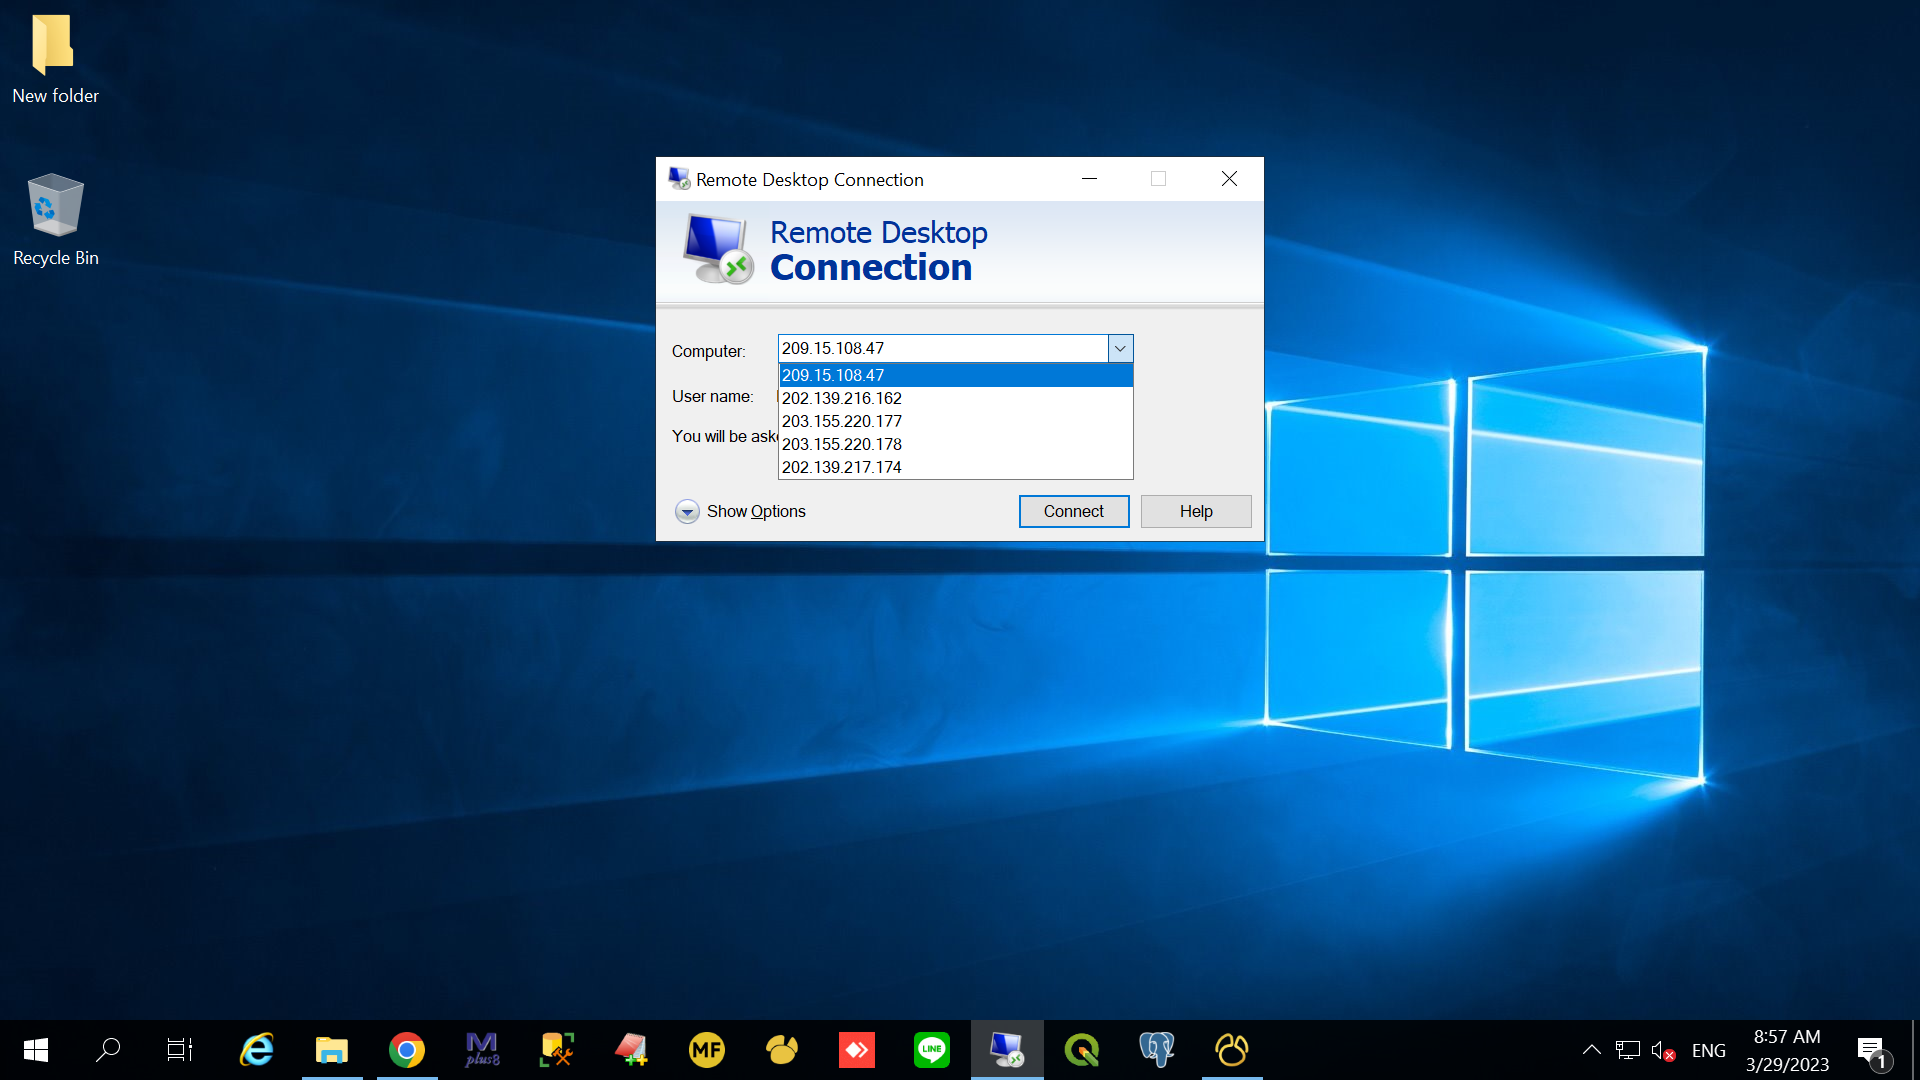The width and height of the screenshot is (1920, 1080).
Task: Choose 202.139.216.162 from the computer list
Action: pyautogui.click(x=956, y=398)
